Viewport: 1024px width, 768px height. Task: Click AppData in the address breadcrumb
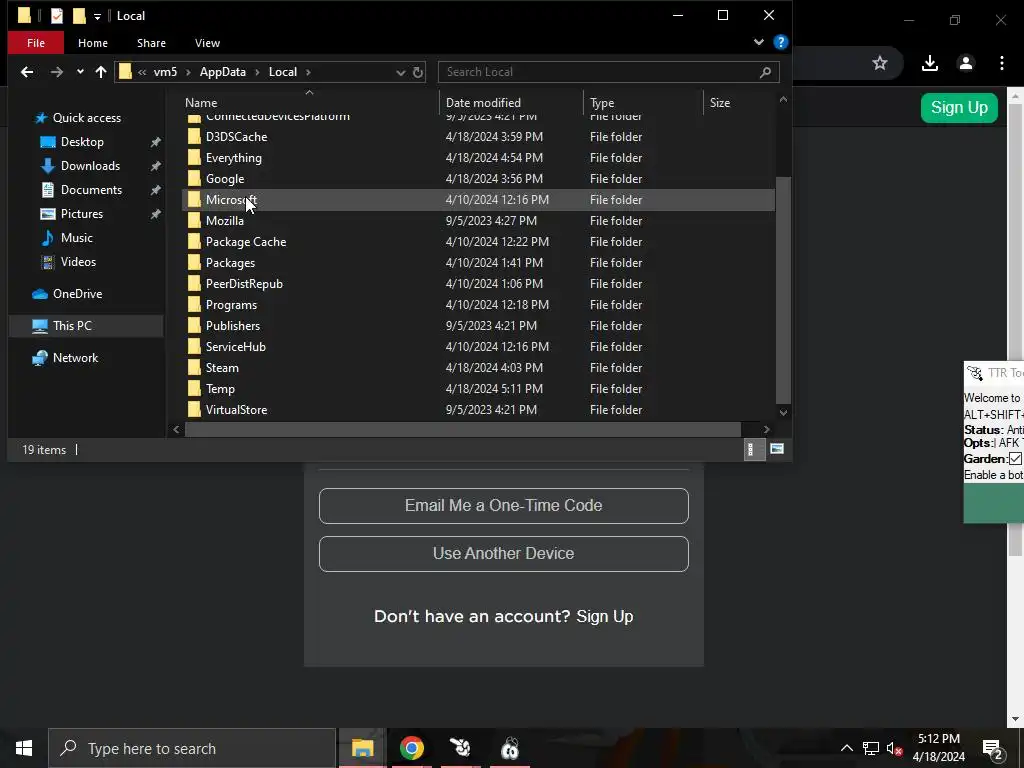click(x=223, y=72)
